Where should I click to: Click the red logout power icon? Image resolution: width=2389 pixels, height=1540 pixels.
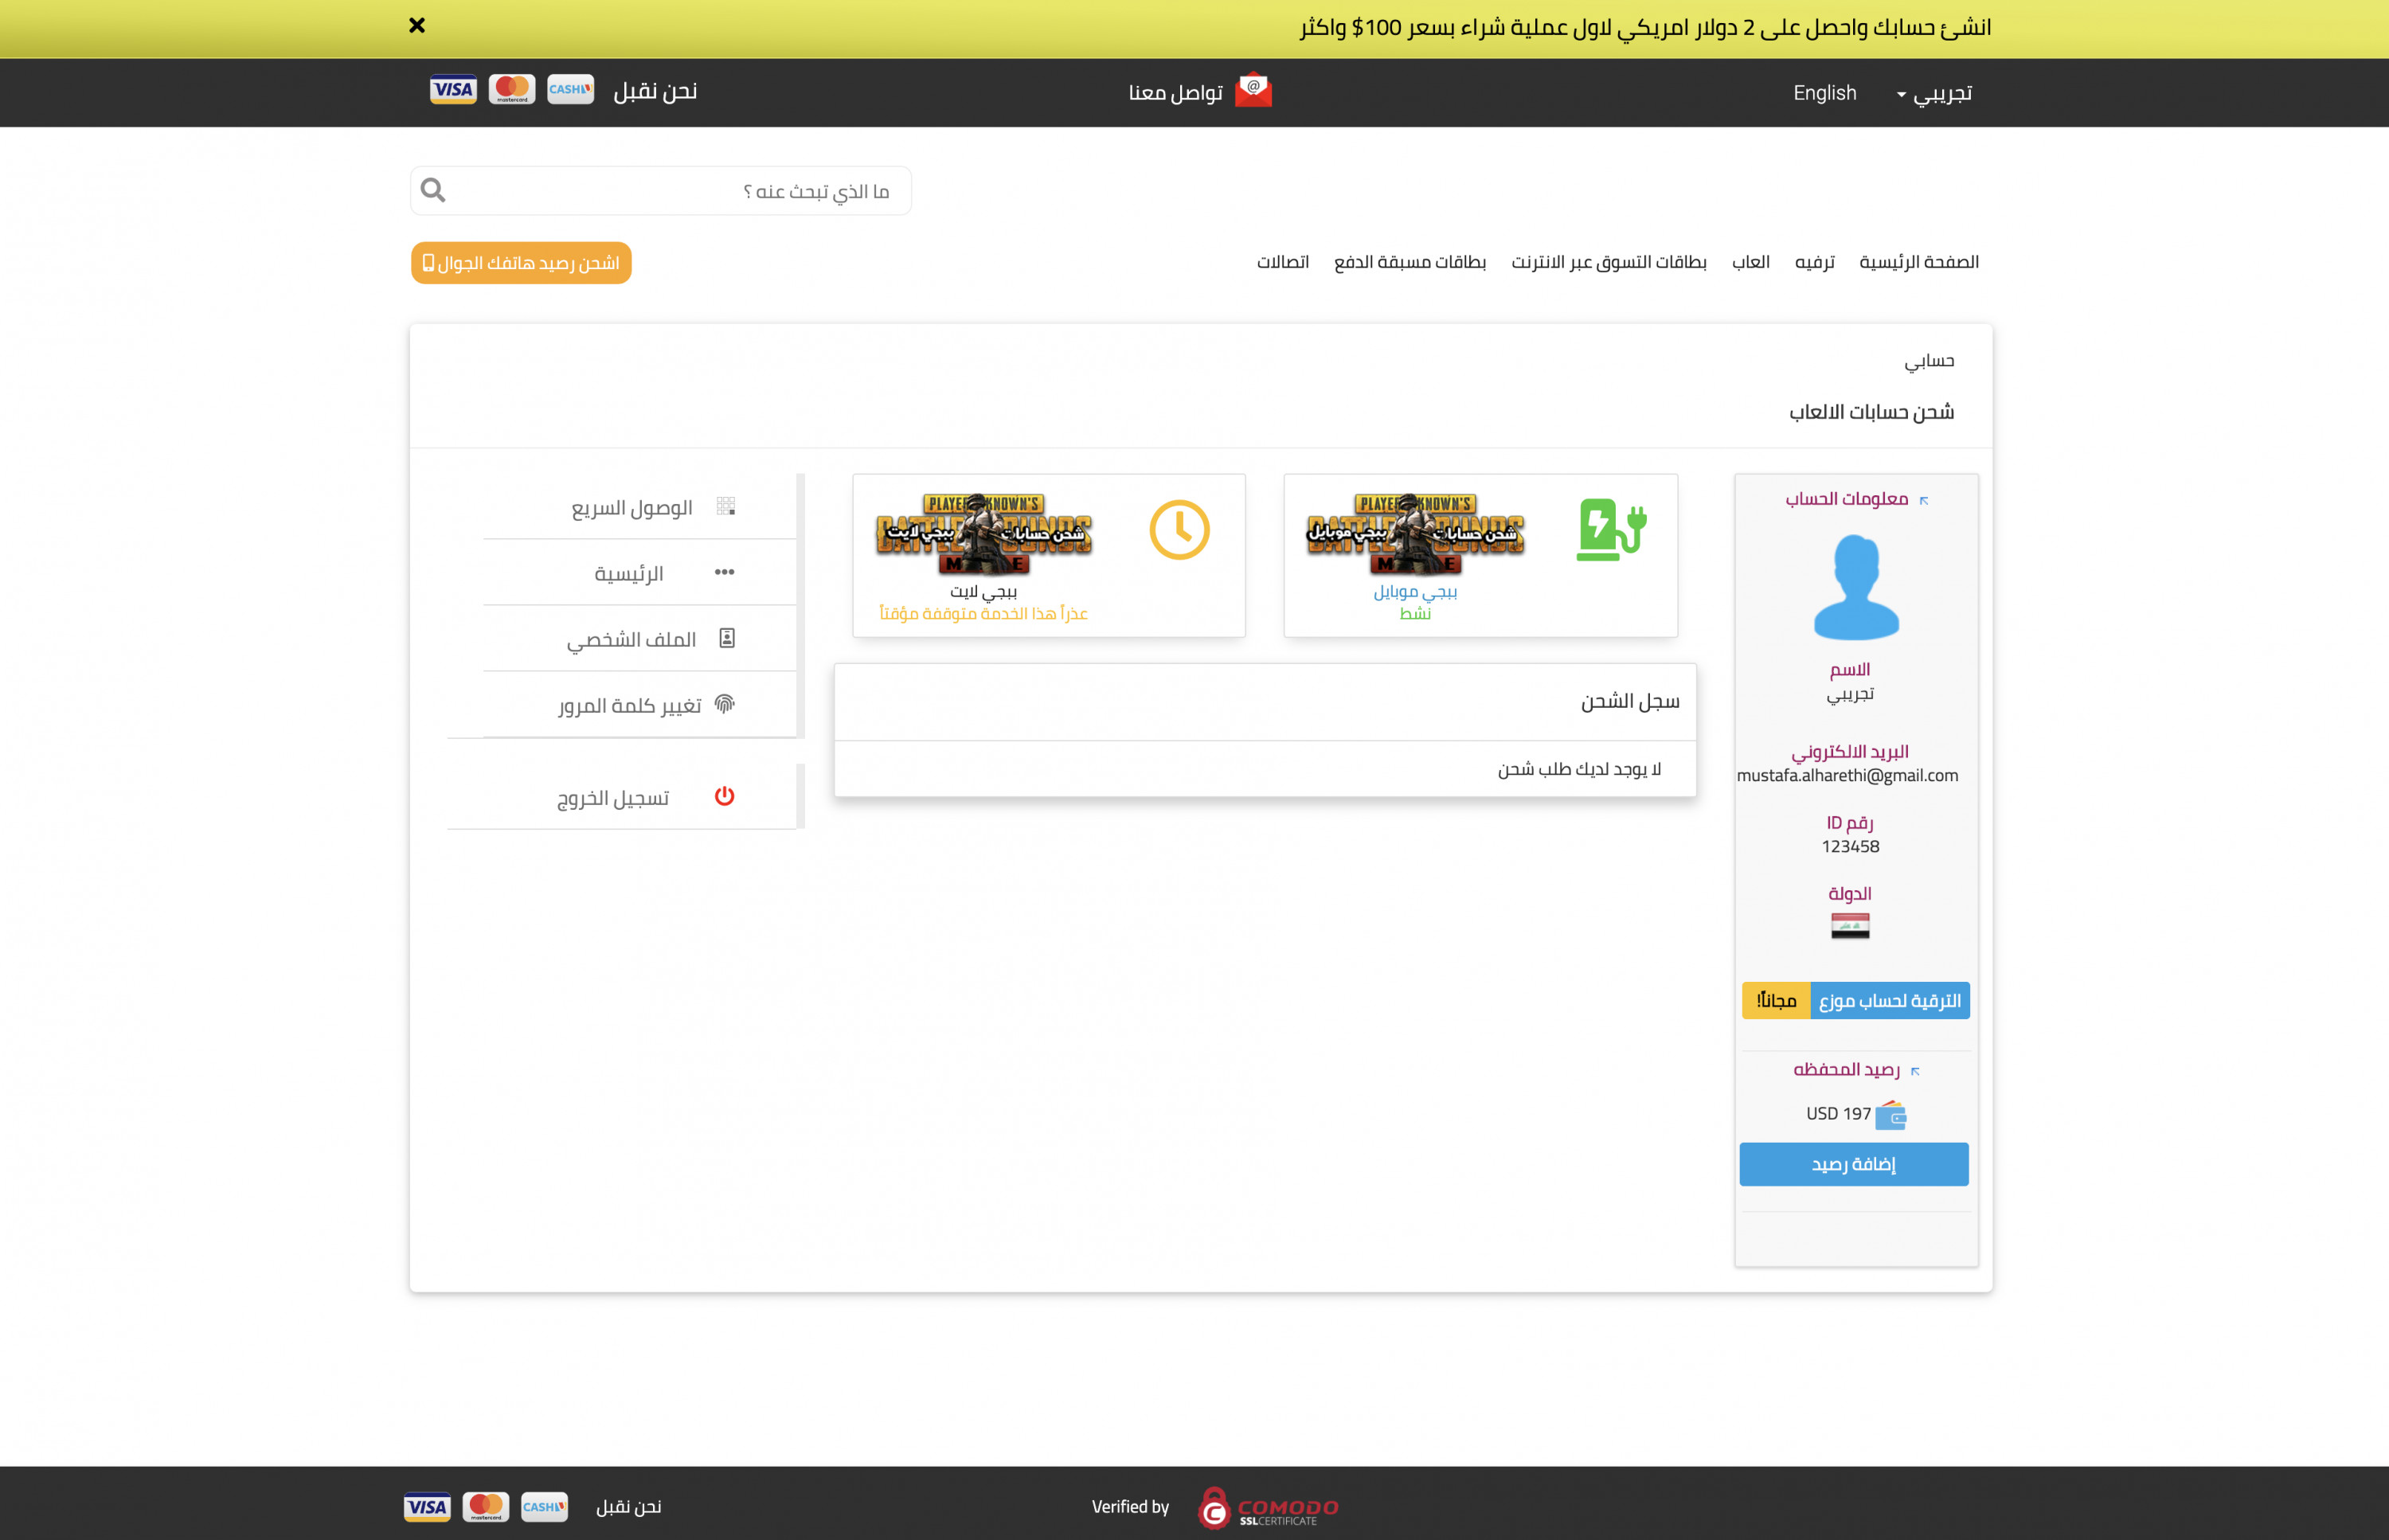click(x=725, y=796)
